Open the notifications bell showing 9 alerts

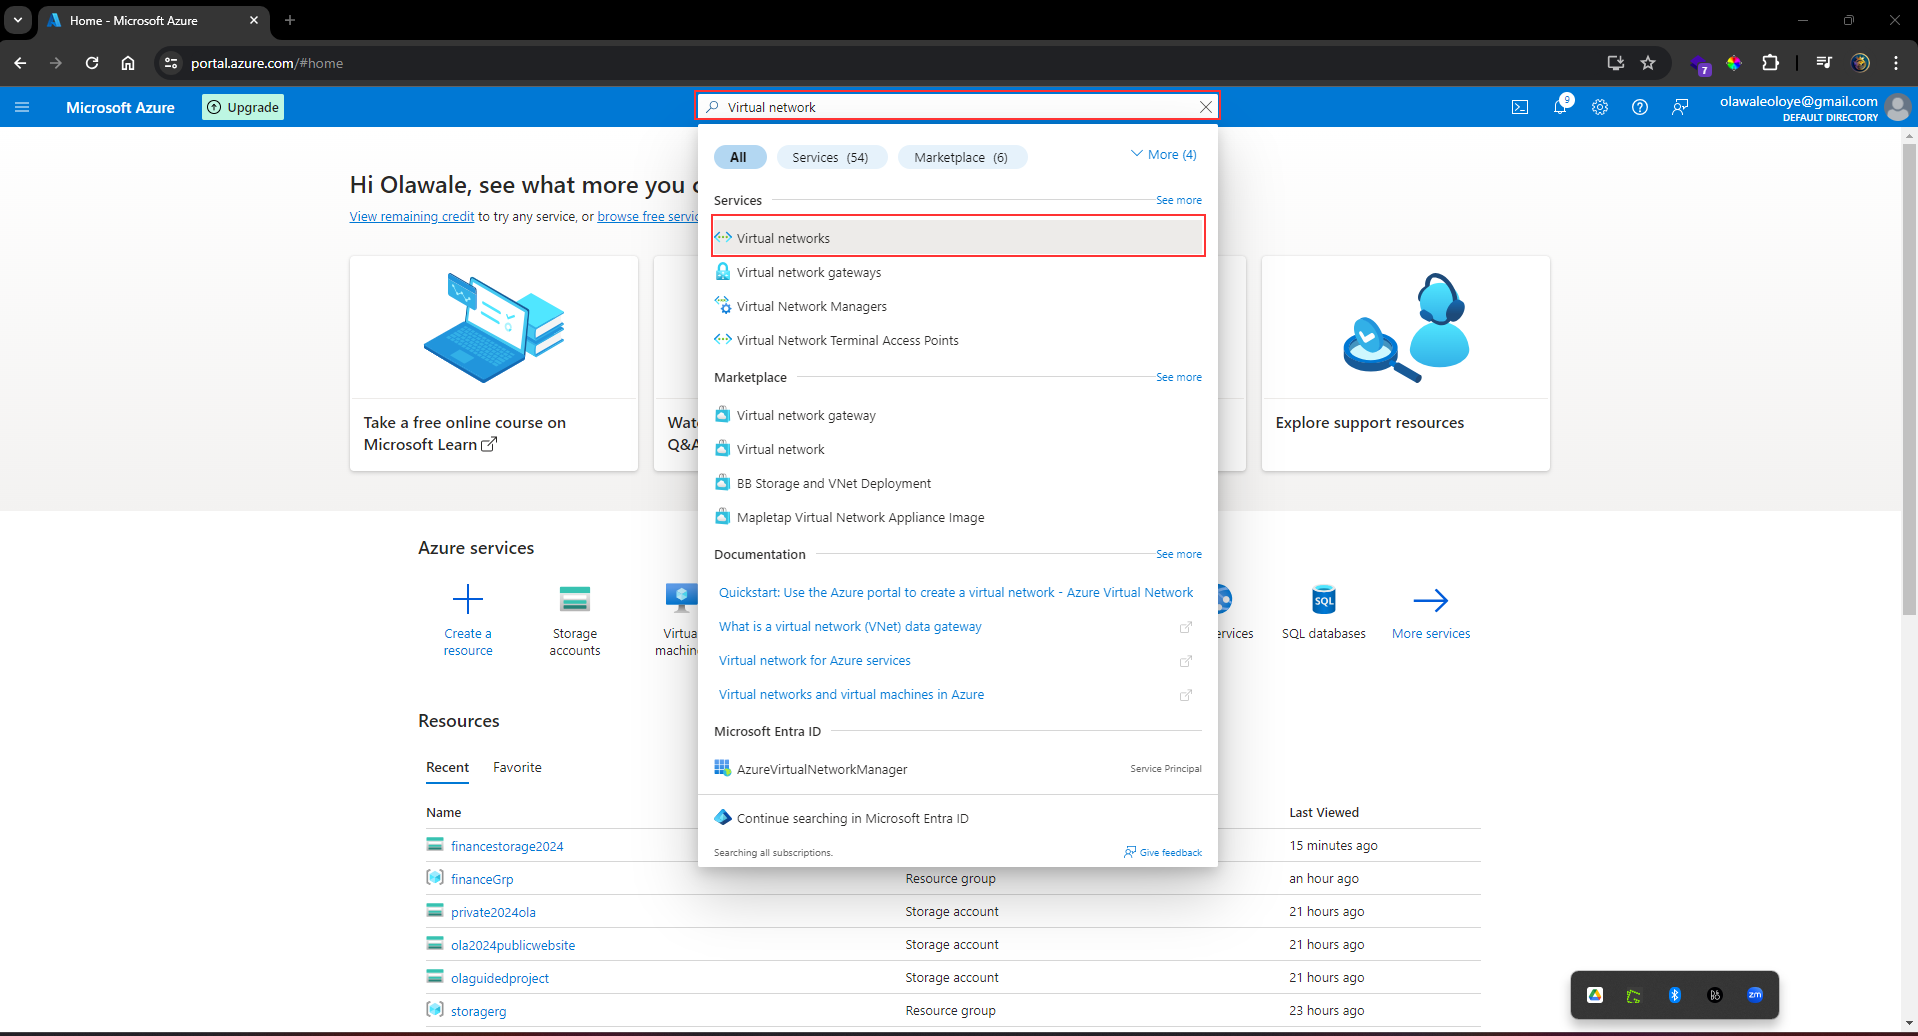click(x=1560, y=107)
